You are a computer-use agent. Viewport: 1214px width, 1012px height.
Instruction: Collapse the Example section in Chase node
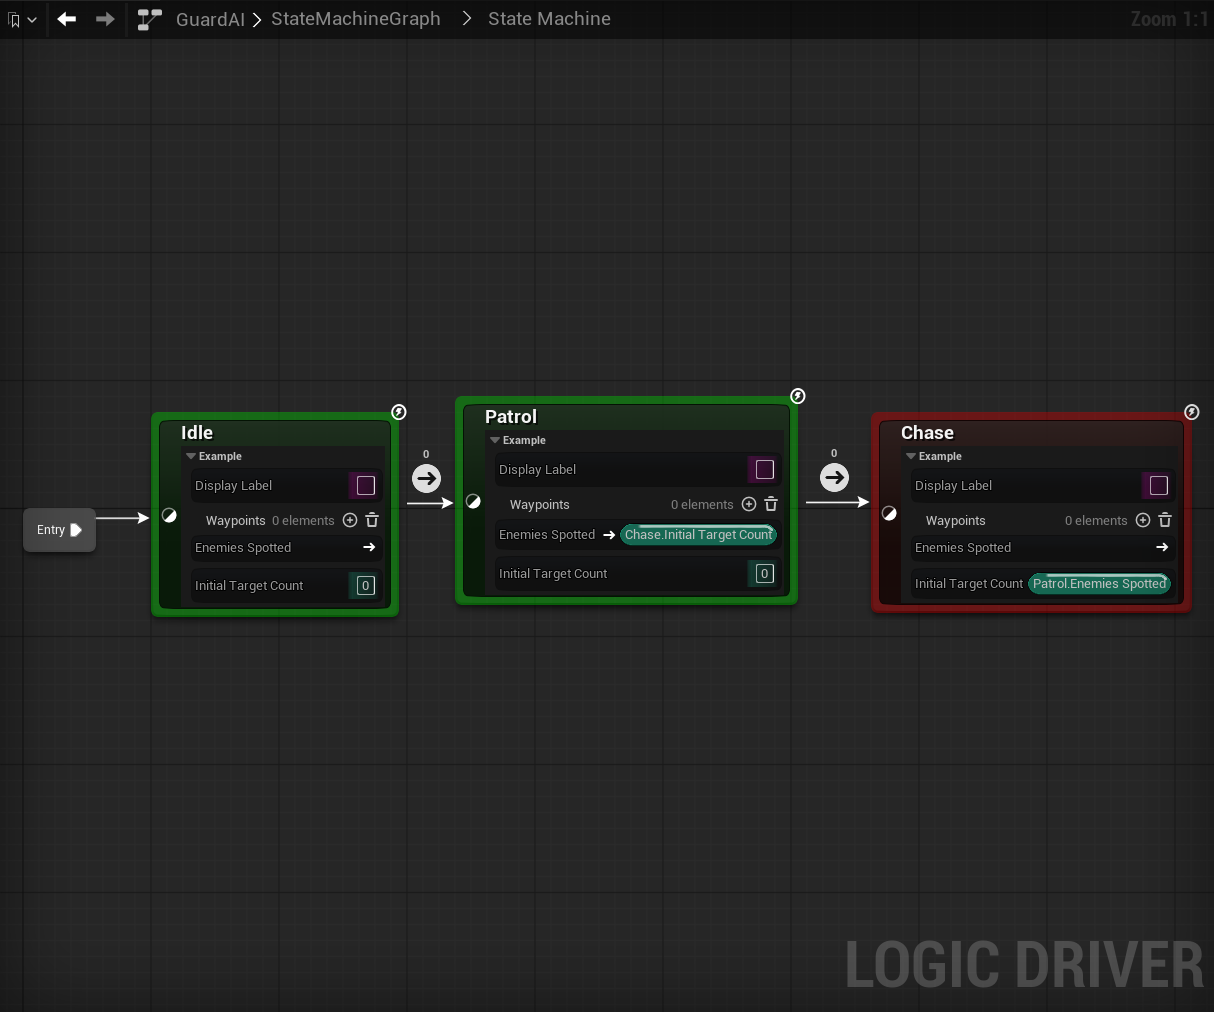pyautogui.click(x=911, y=456)
